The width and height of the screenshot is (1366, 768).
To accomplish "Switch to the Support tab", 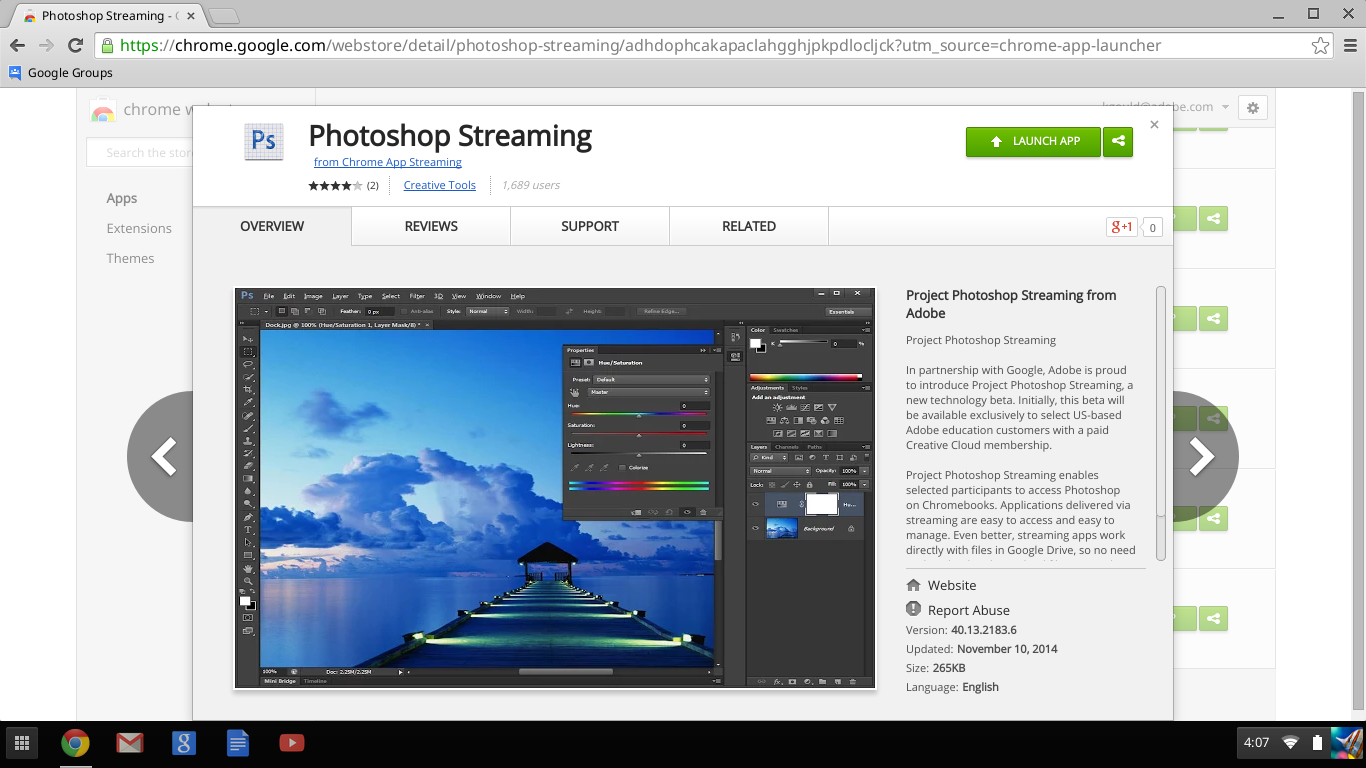I will point(589,226).
